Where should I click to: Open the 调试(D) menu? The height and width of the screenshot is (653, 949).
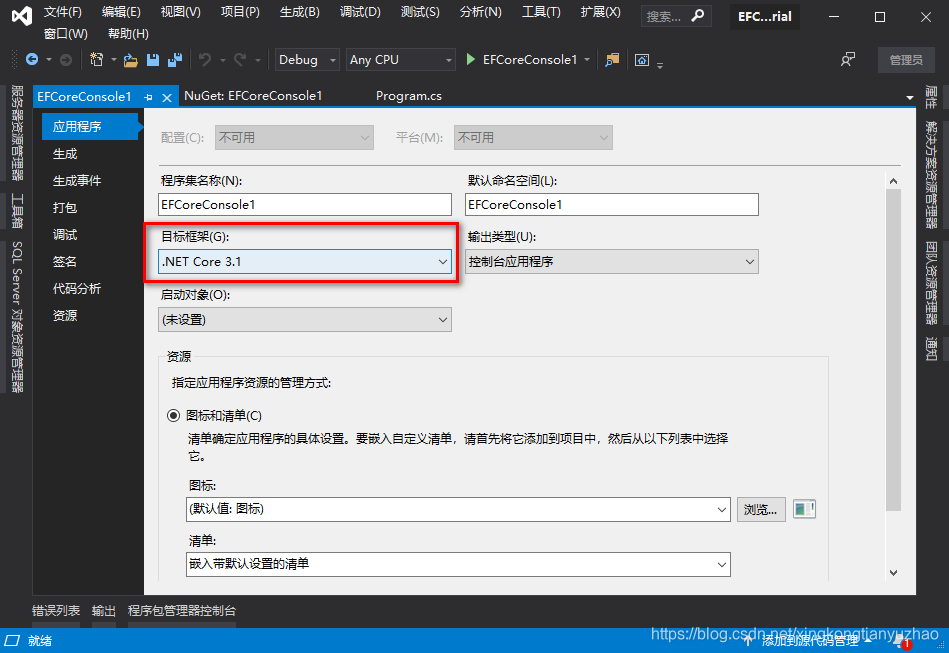point(360,11)
